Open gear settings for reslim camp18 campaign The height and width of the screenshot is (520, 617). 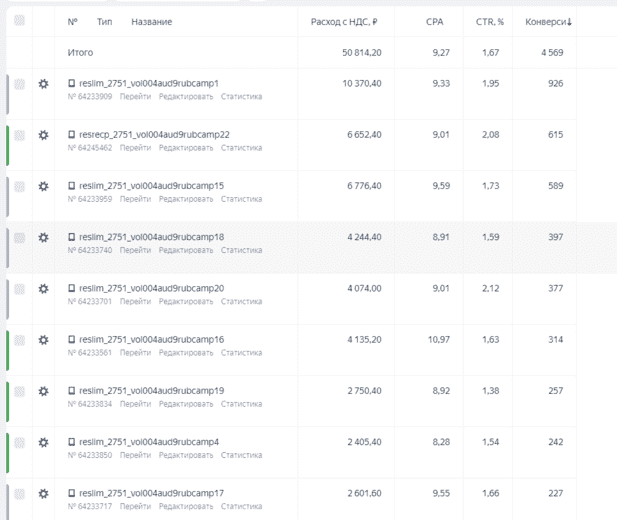[43, 237]
